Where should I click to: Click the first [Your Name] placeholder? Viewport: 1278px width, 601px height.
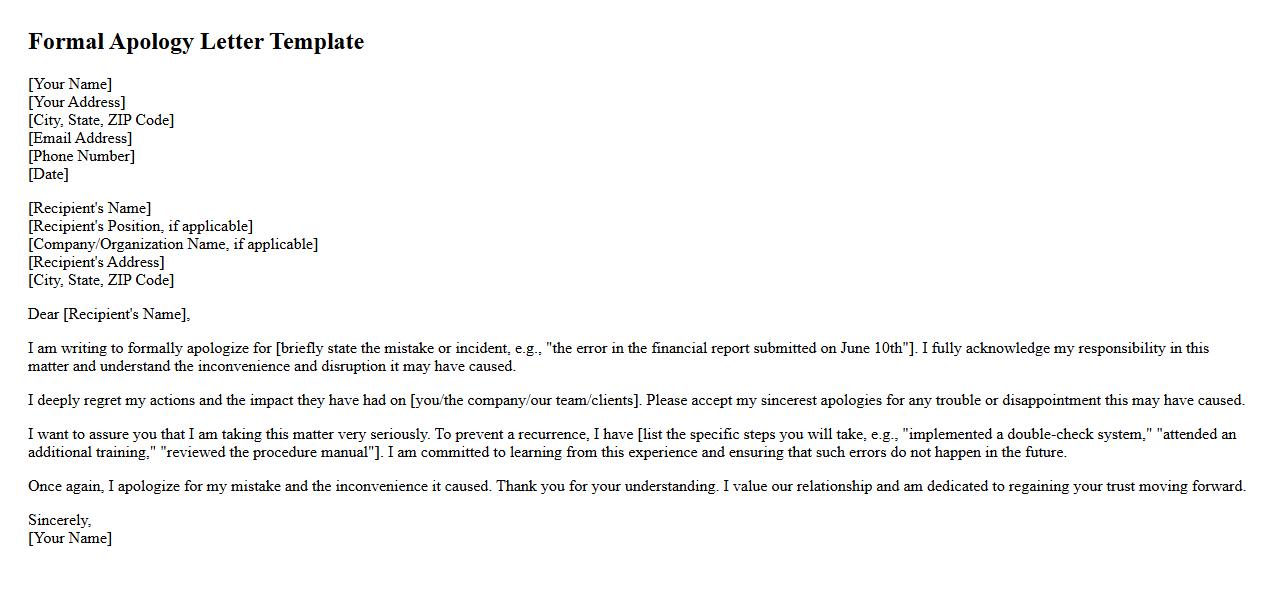(x=70, y=84)
